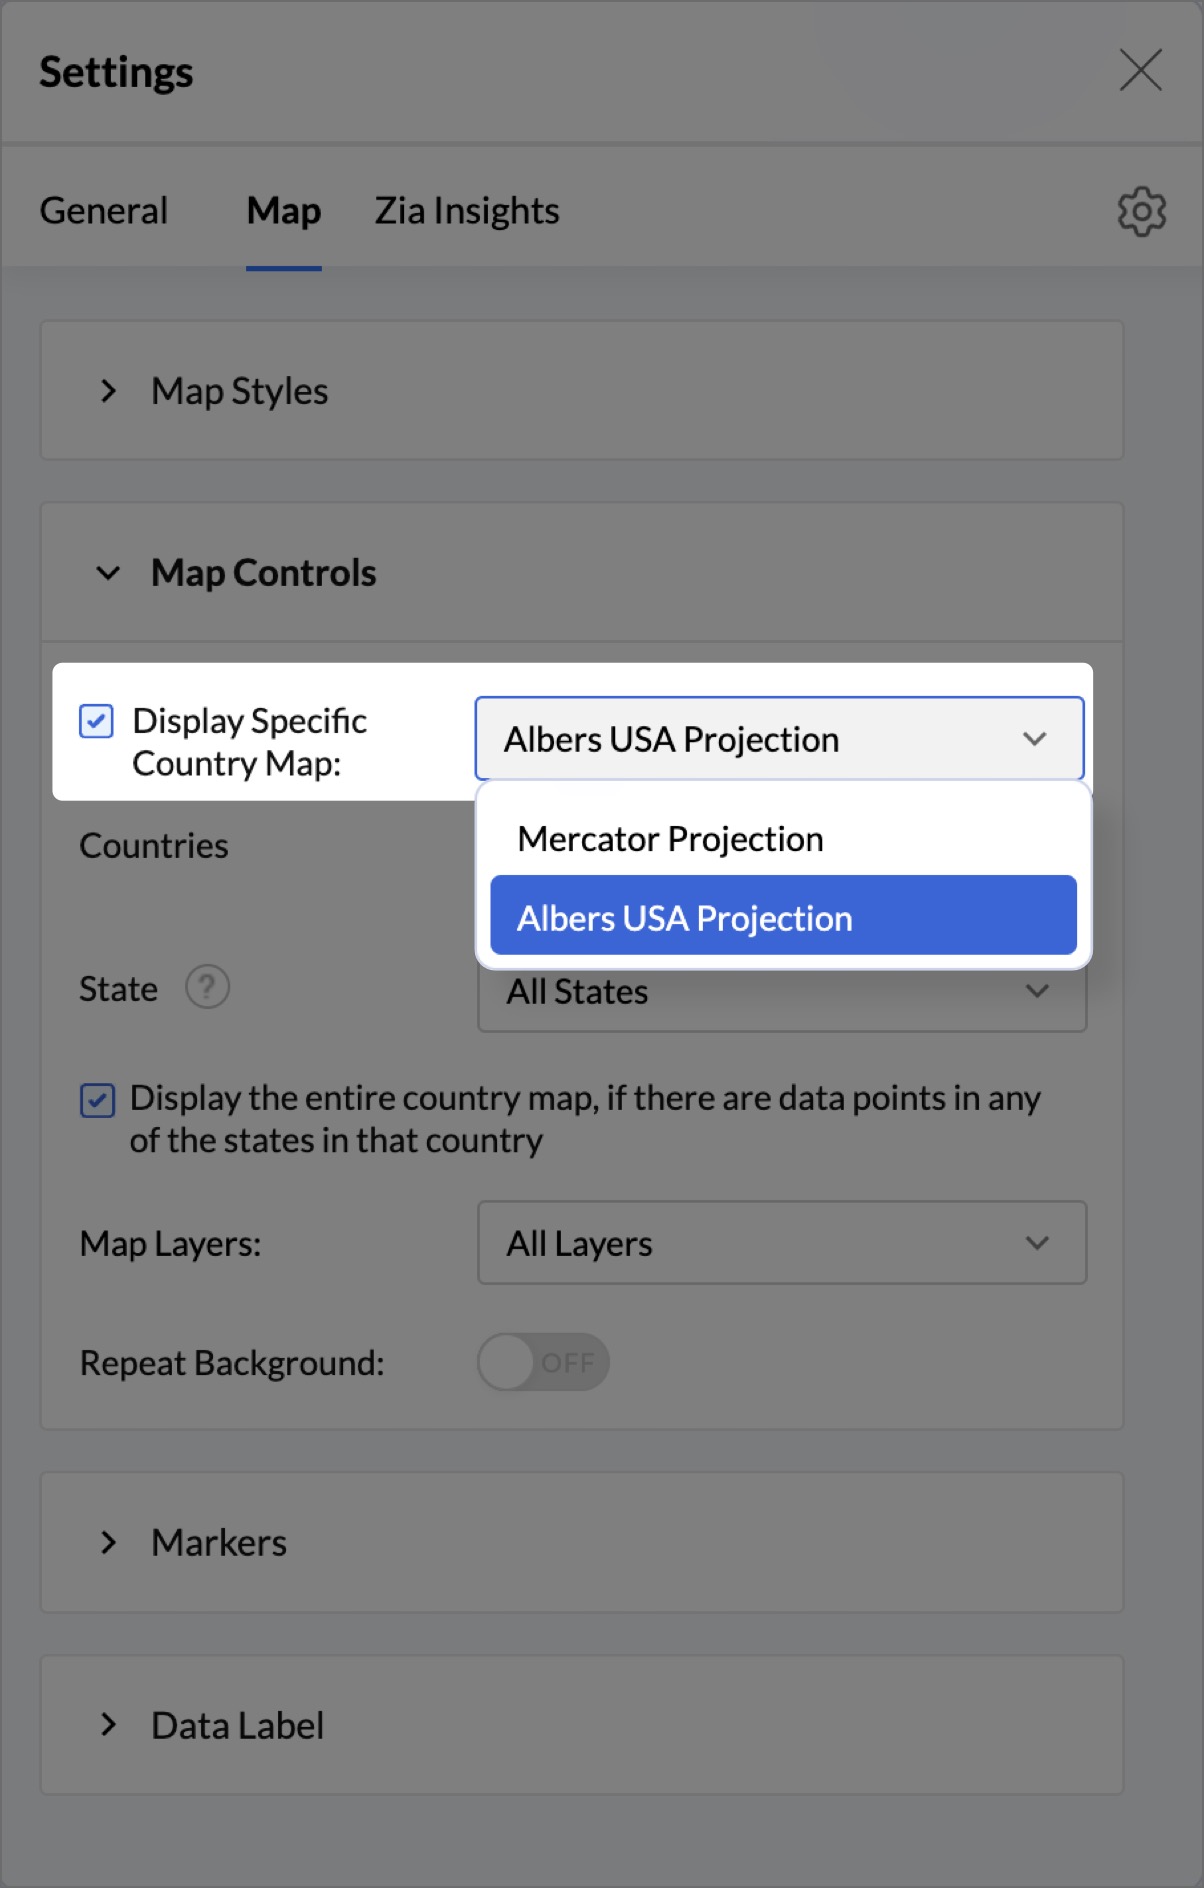
Task: Open the settings gear icon
Action: (1141, 211)
